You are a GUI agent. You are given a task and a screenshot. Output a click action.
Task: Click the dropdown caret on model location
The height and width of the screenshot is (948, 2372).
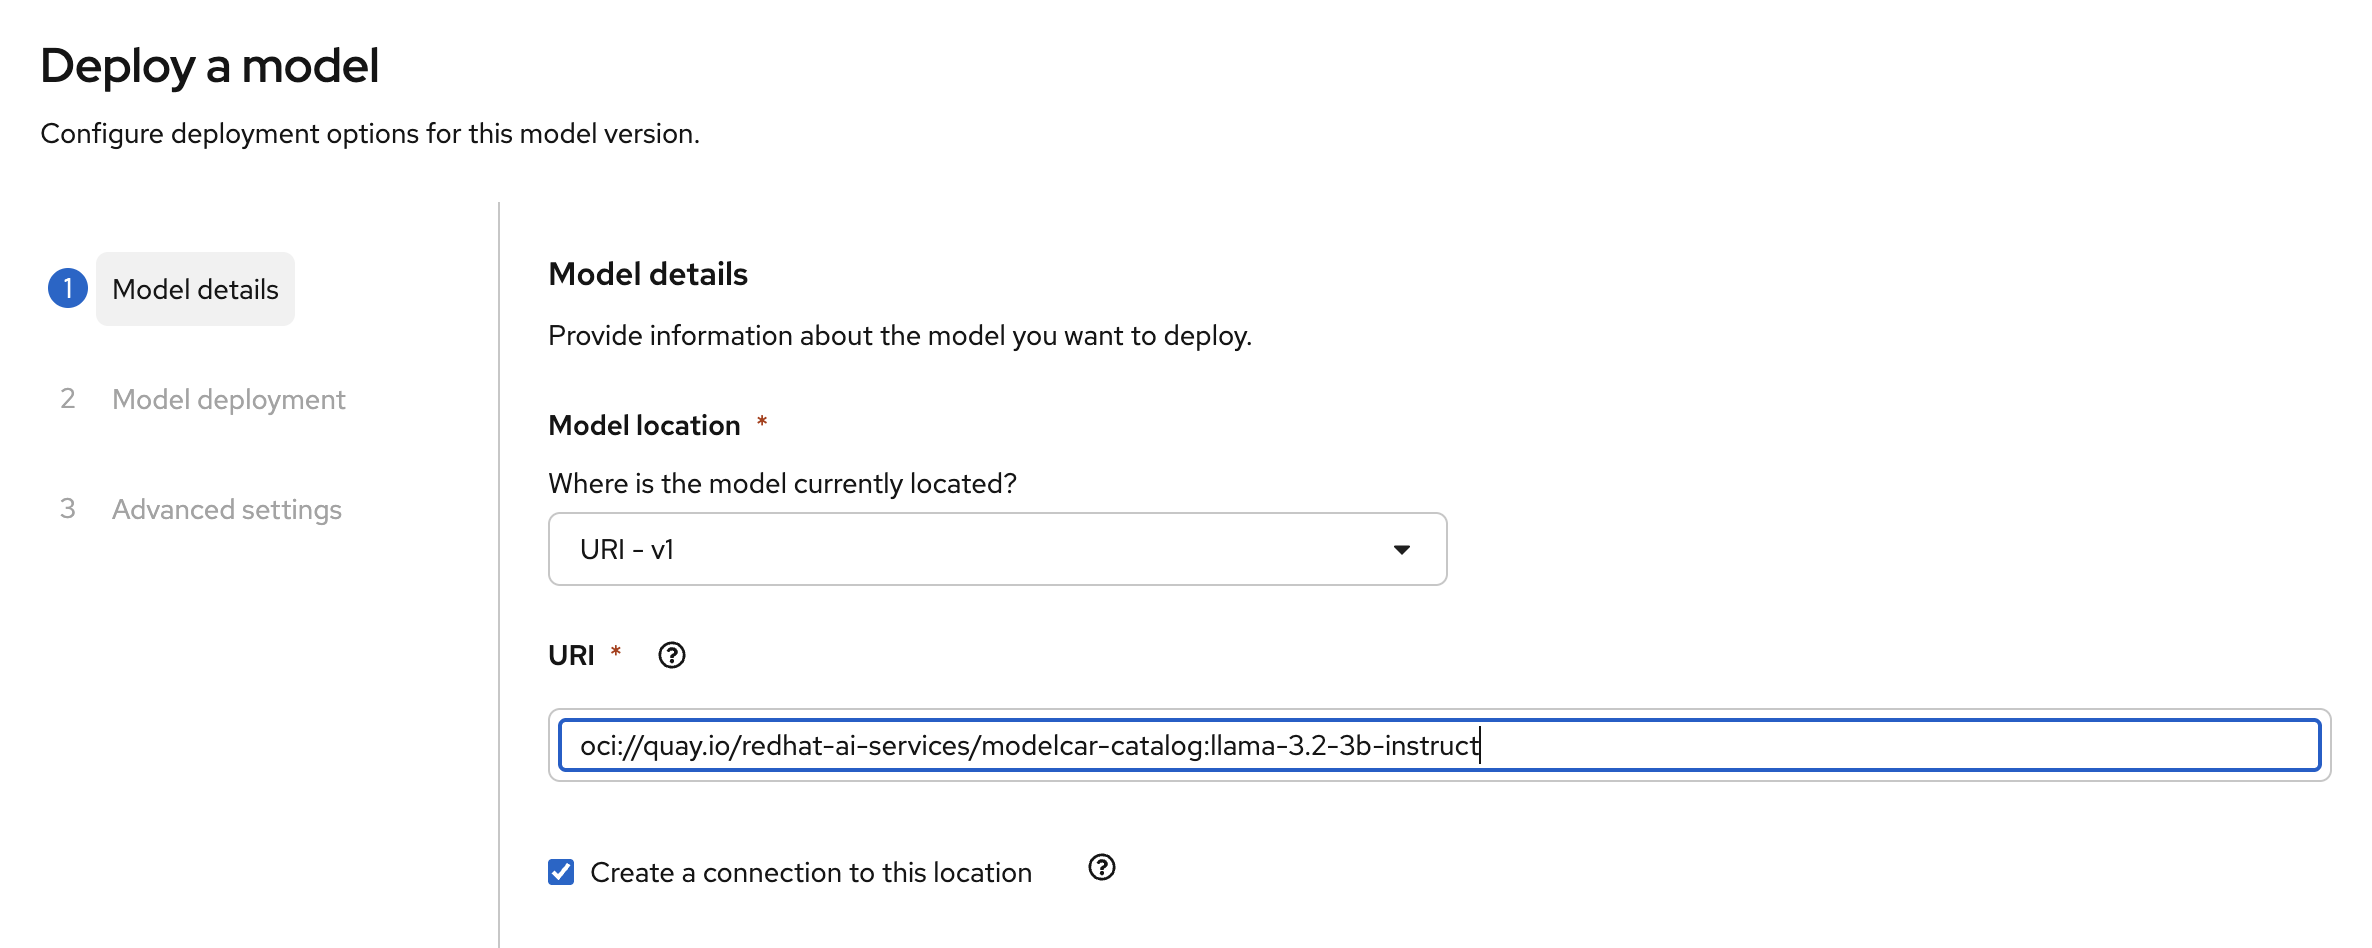click(1403, 548)
